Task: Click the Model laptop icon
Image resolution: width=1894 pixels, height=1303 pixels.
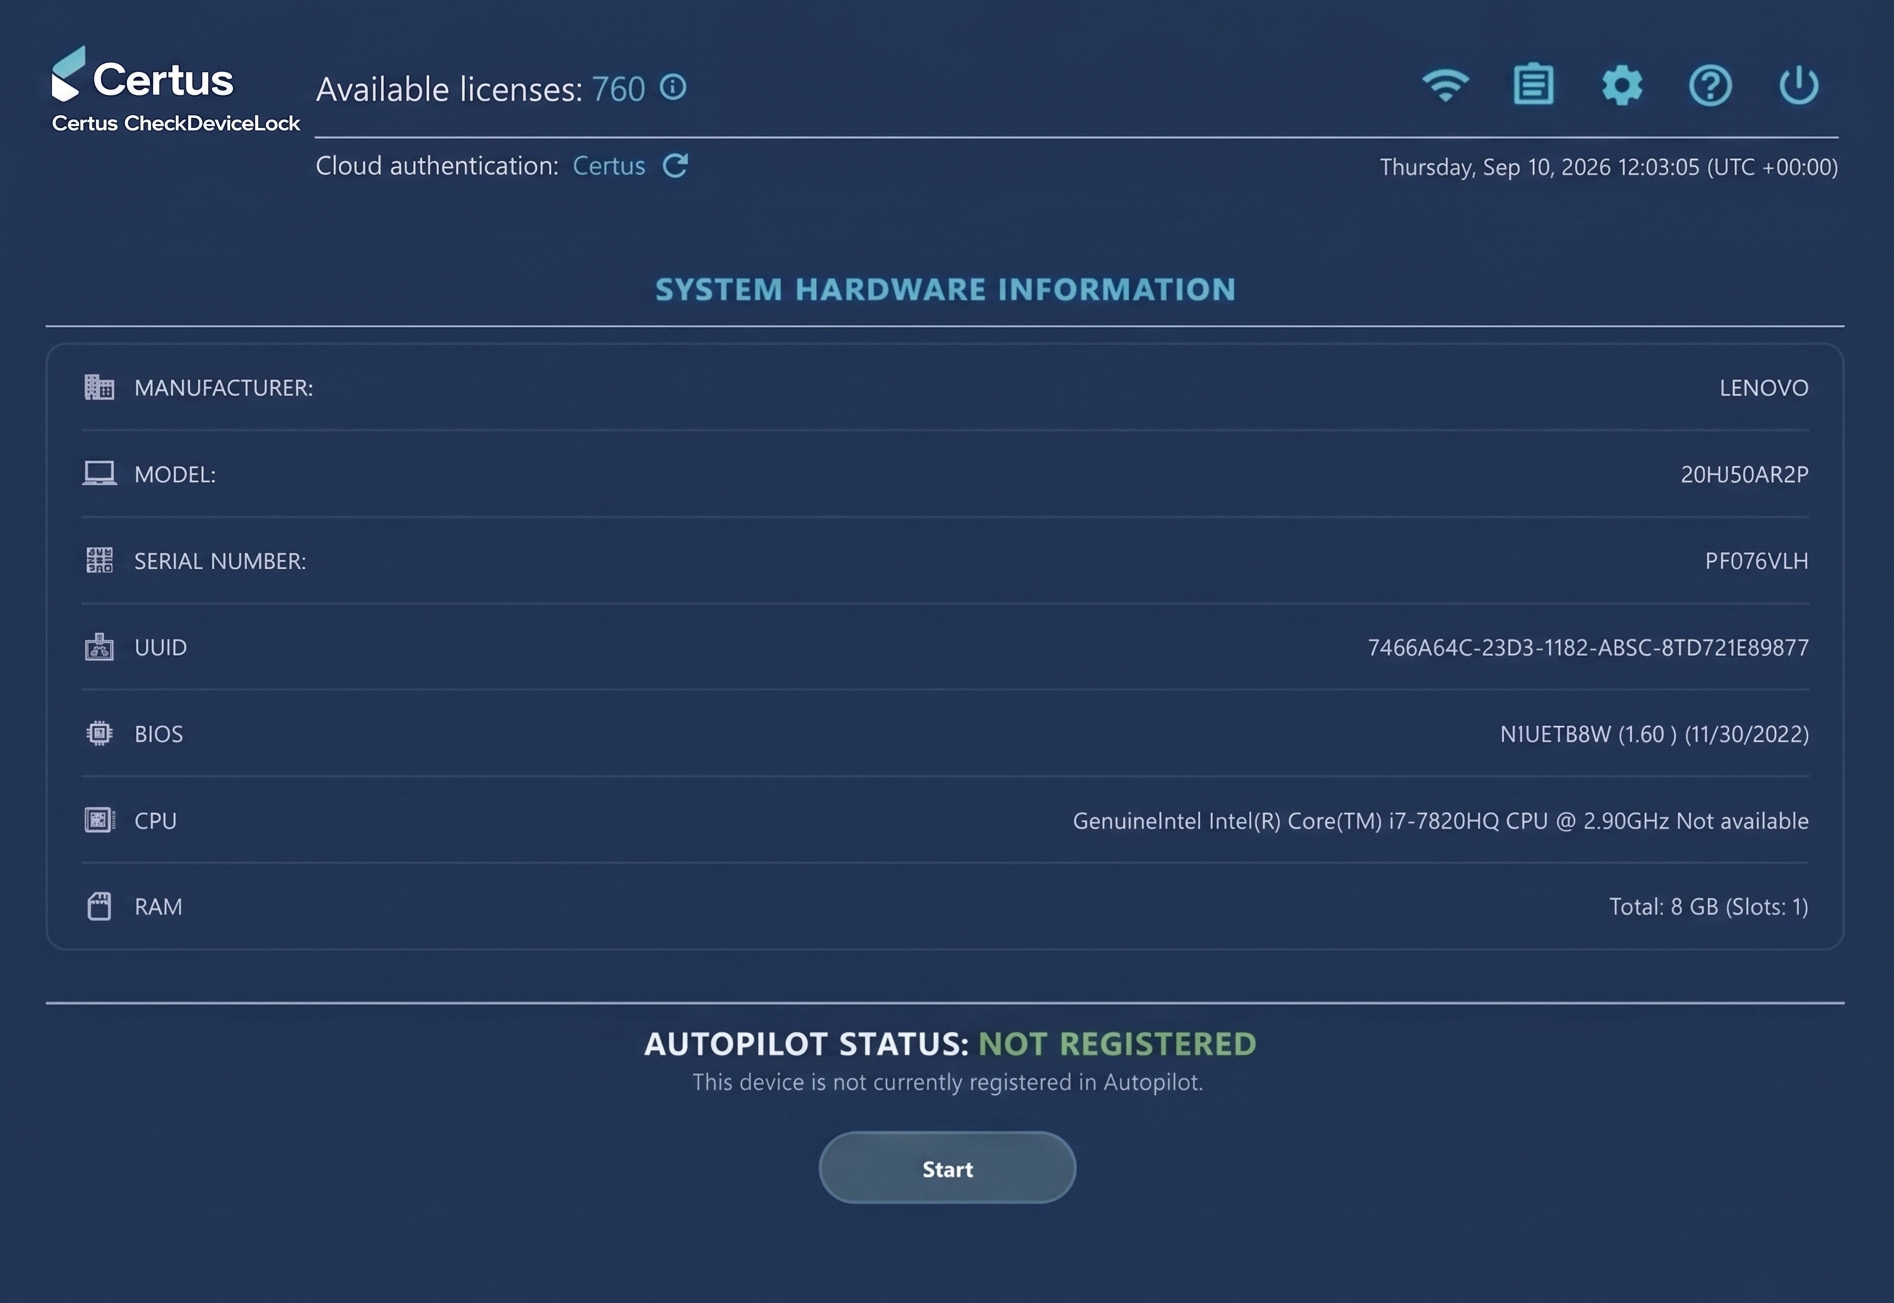Action: (x=99, y=473)
